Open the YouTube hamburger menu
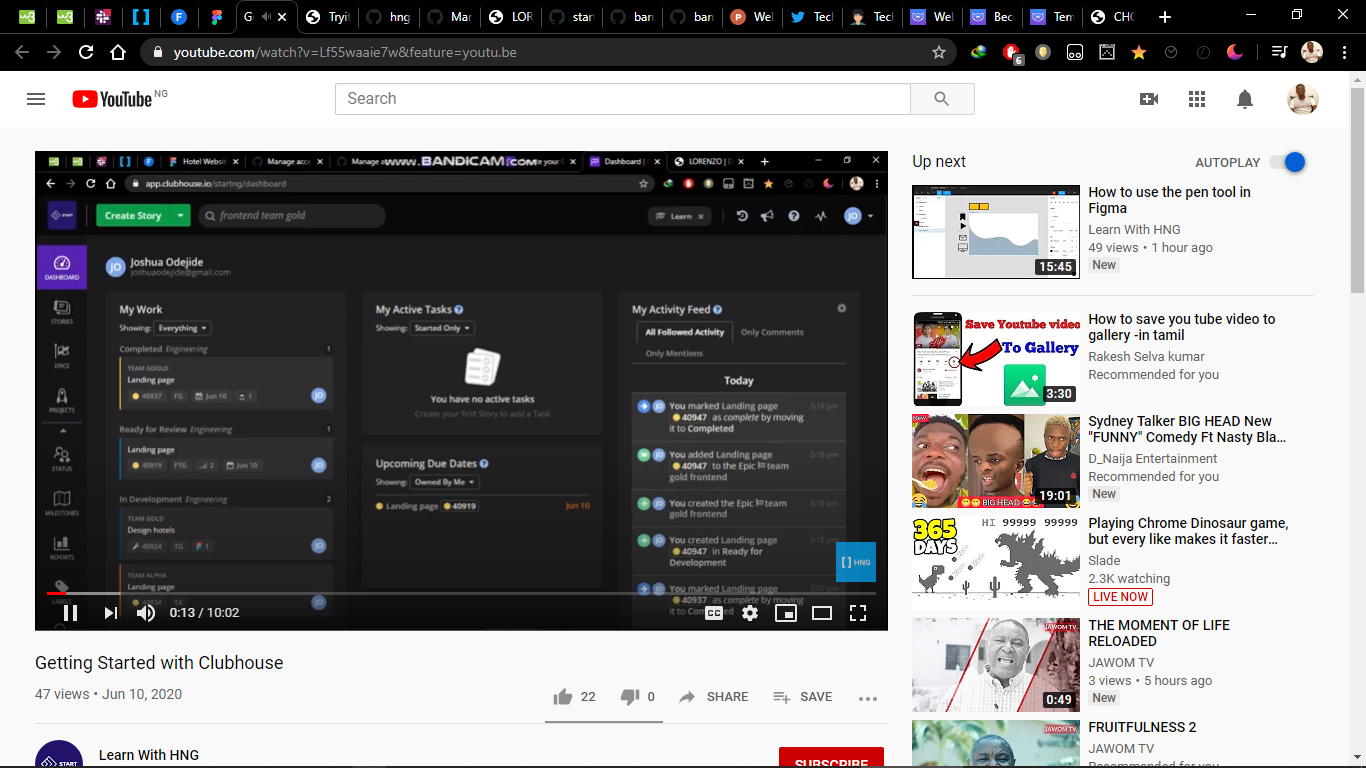Image resolution: width=1366 pixels, height=768 pixels. click(x=36, y=98)
